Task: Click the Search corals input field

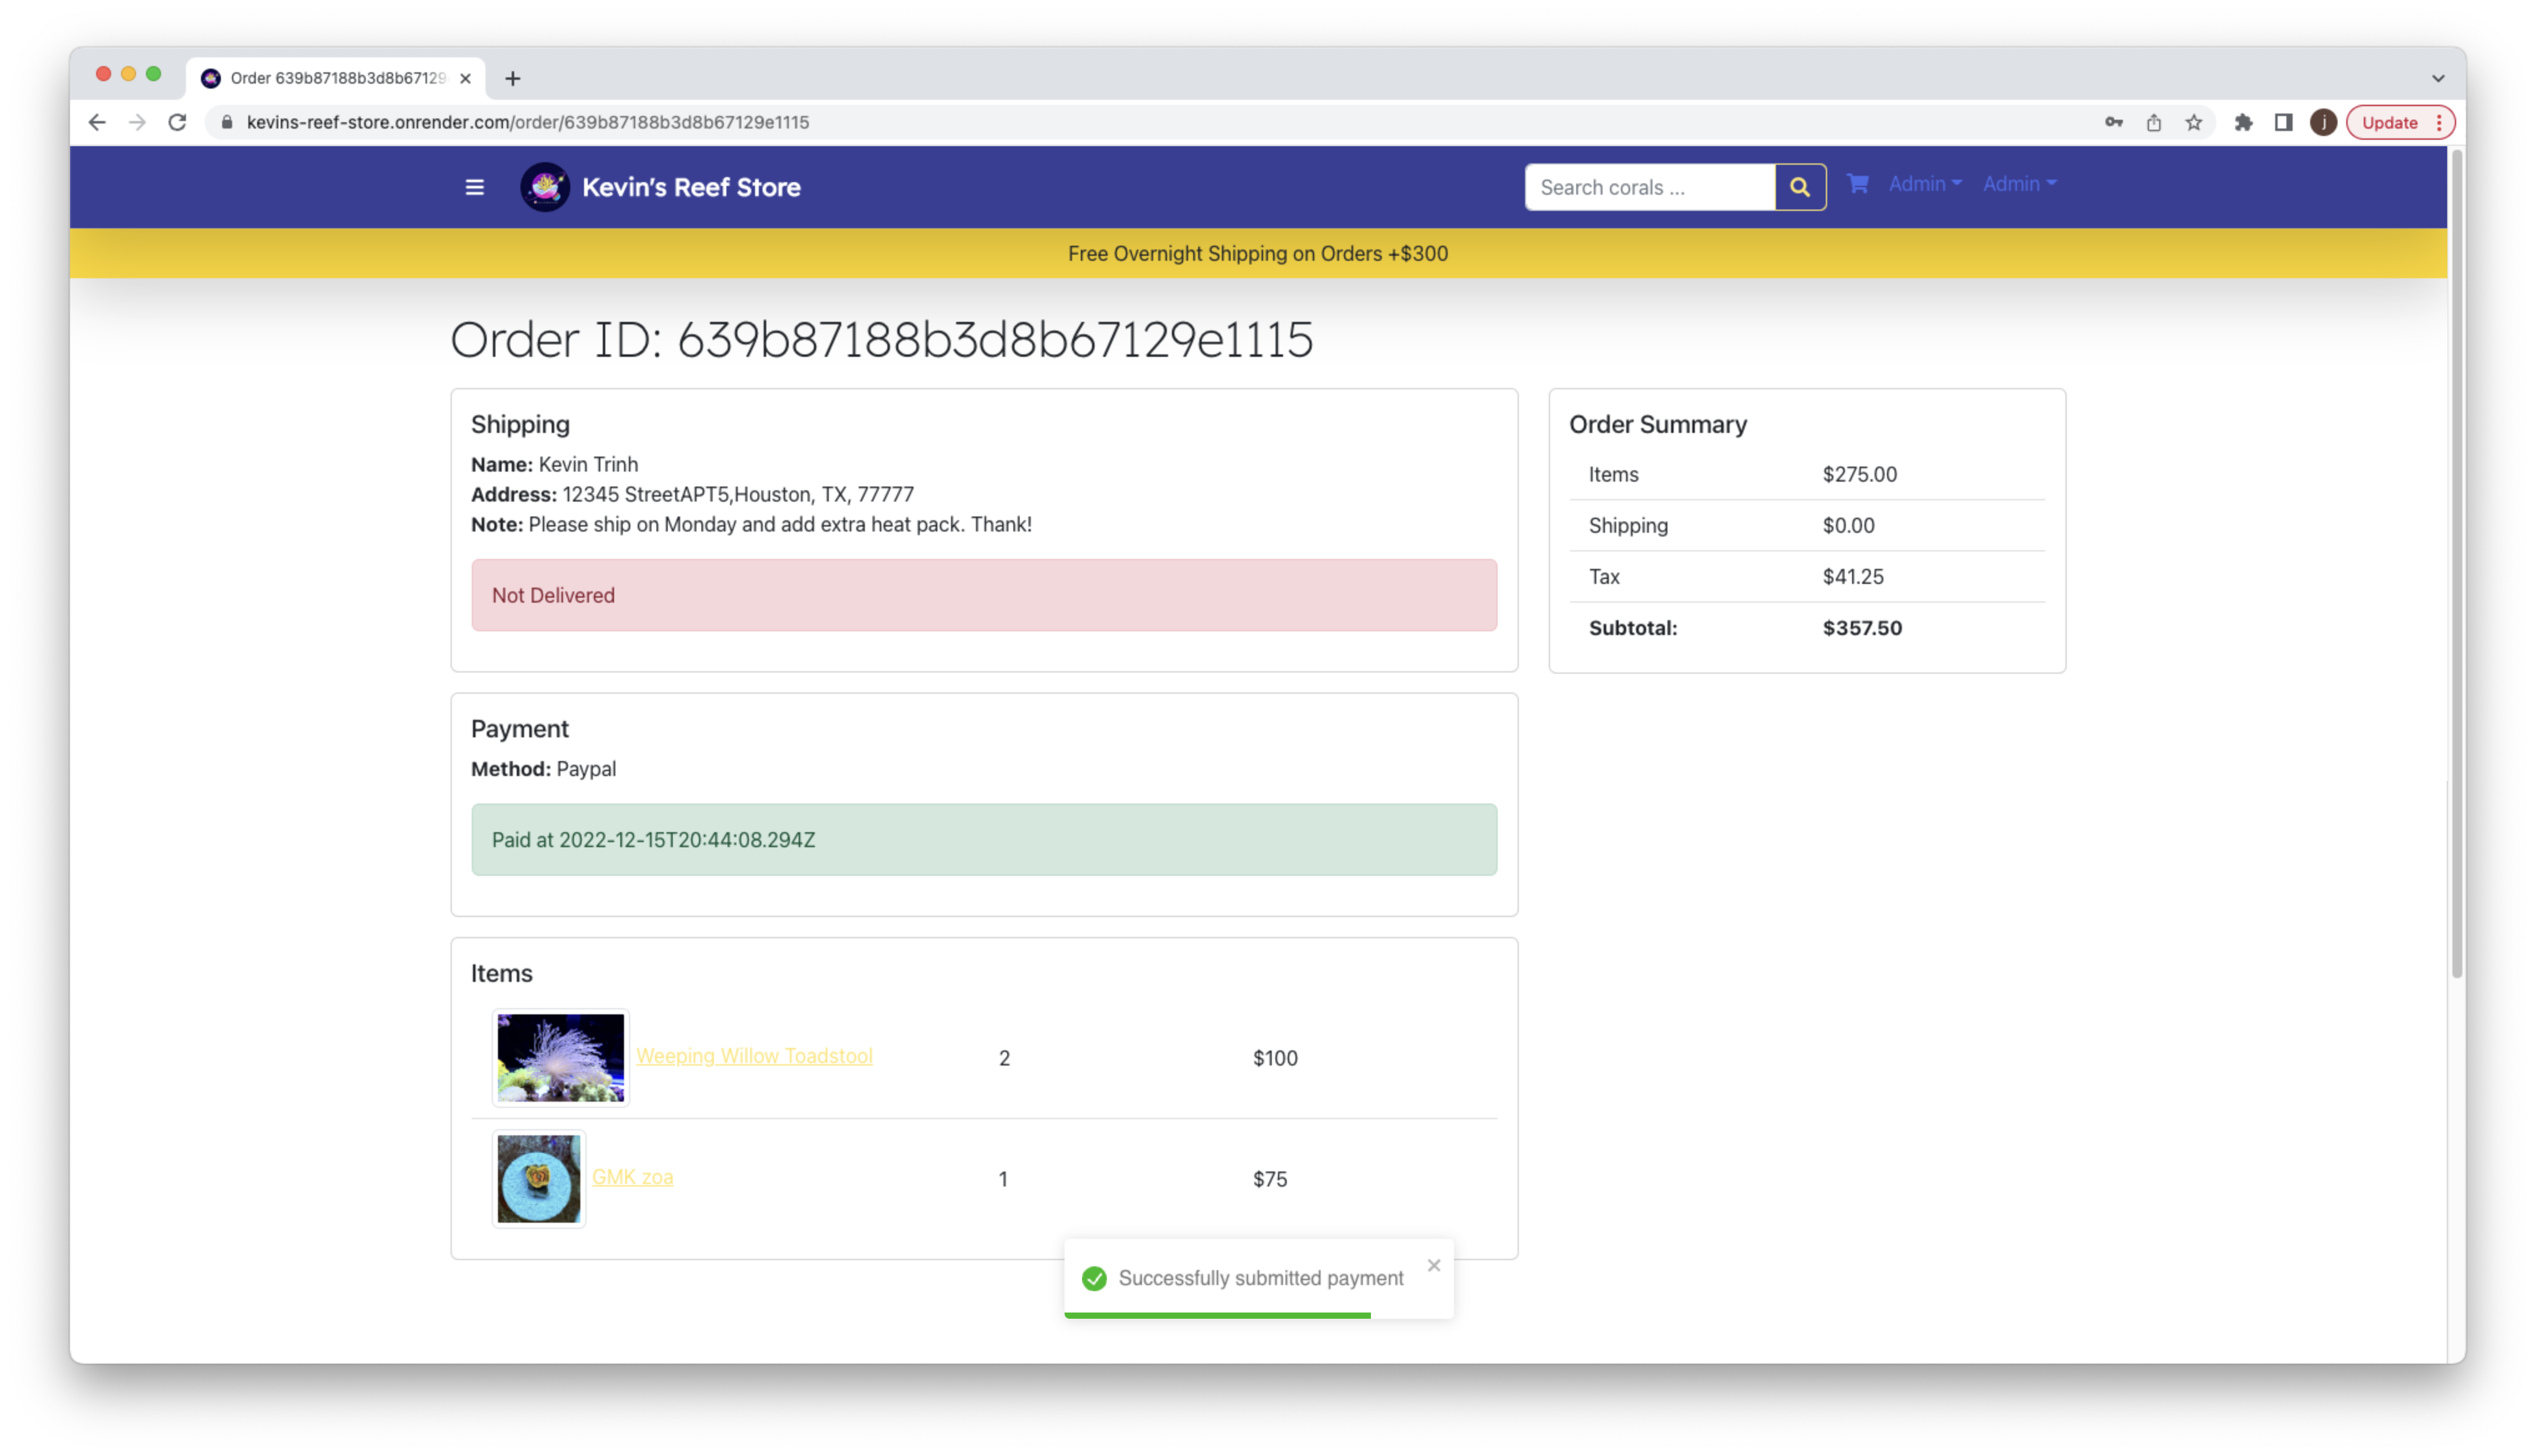Action: tap(1649, 187)
